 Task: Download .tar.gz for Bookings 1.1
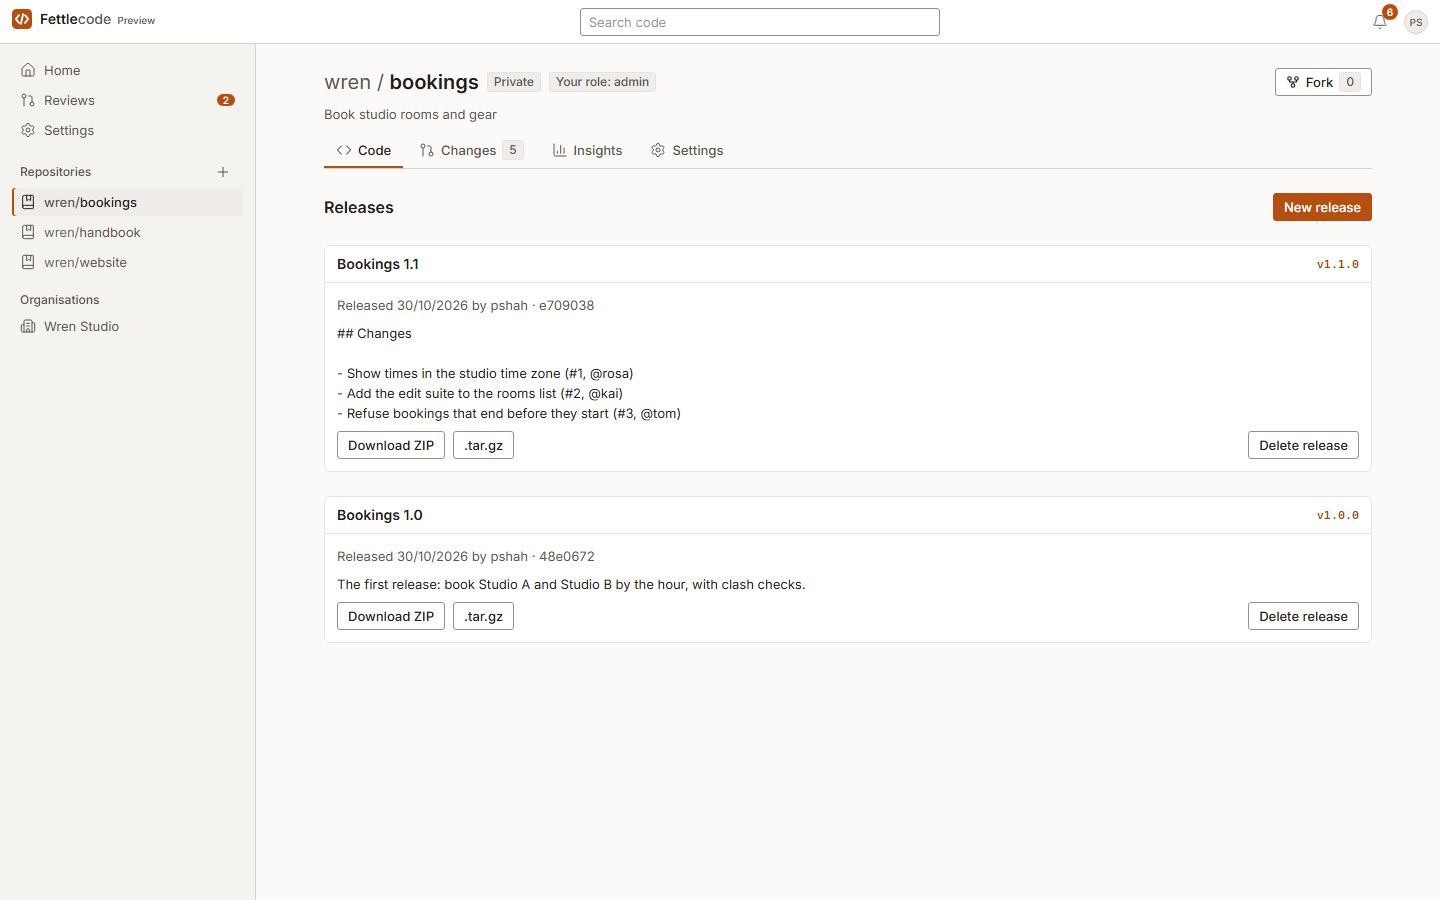tap(484, 445)
